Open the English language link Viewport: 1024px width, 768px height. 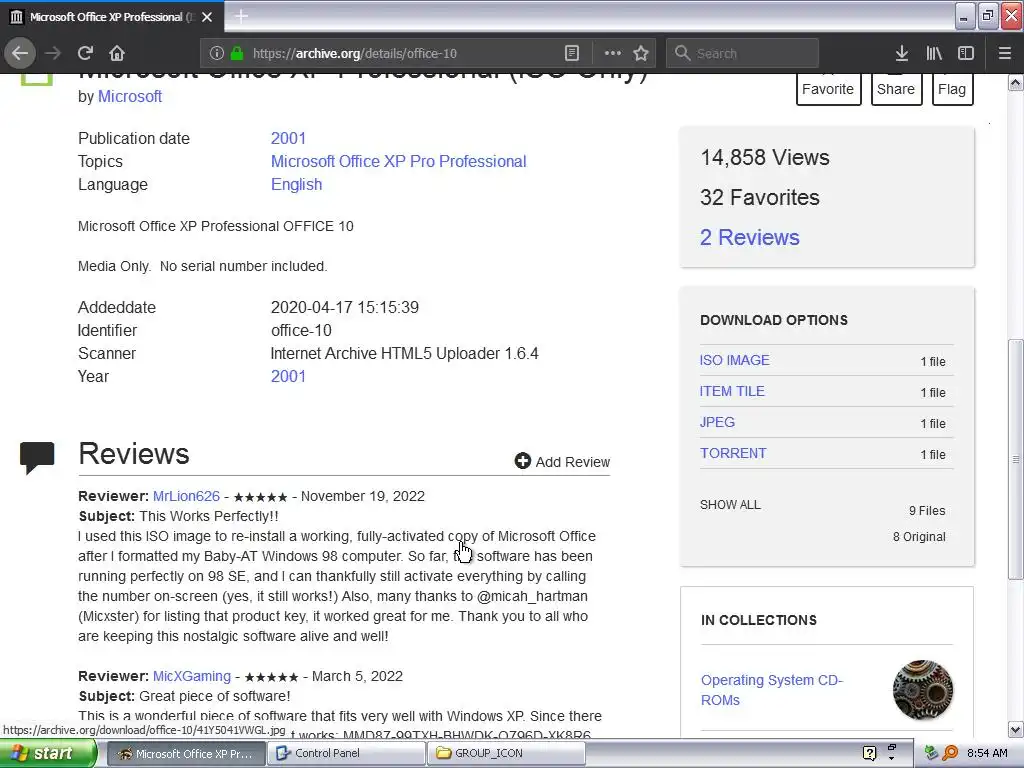[x=296, y=184]
